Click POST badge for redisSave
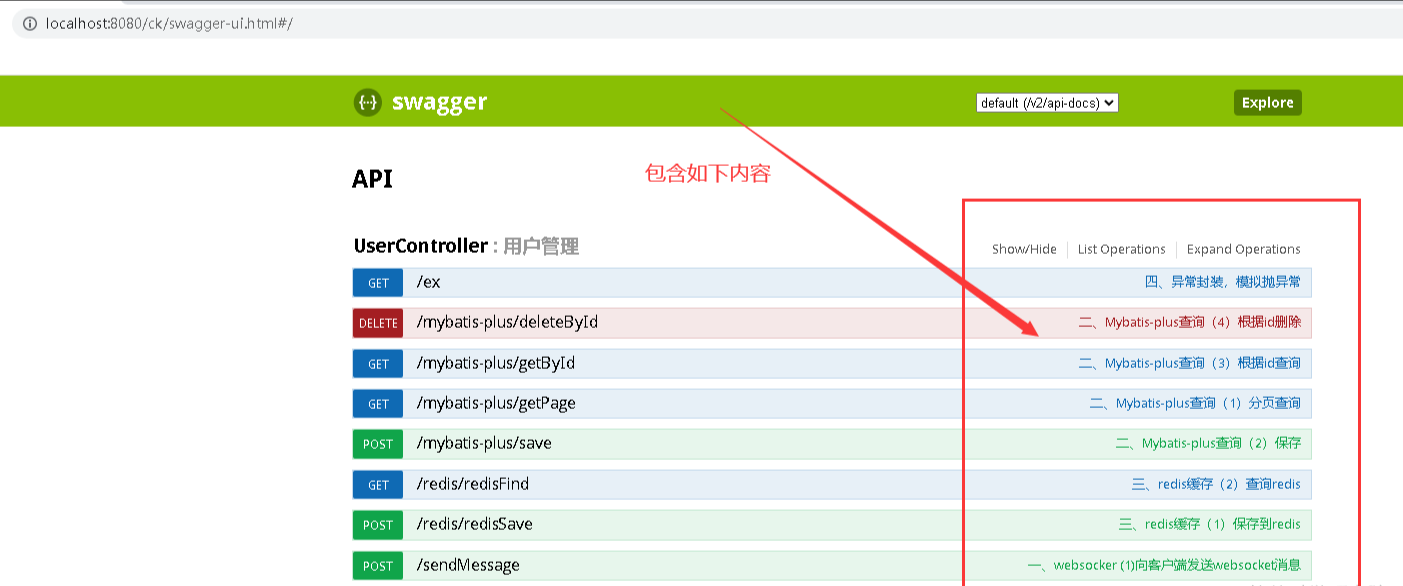Screen dimensions: 1403x586 point(378,525)
